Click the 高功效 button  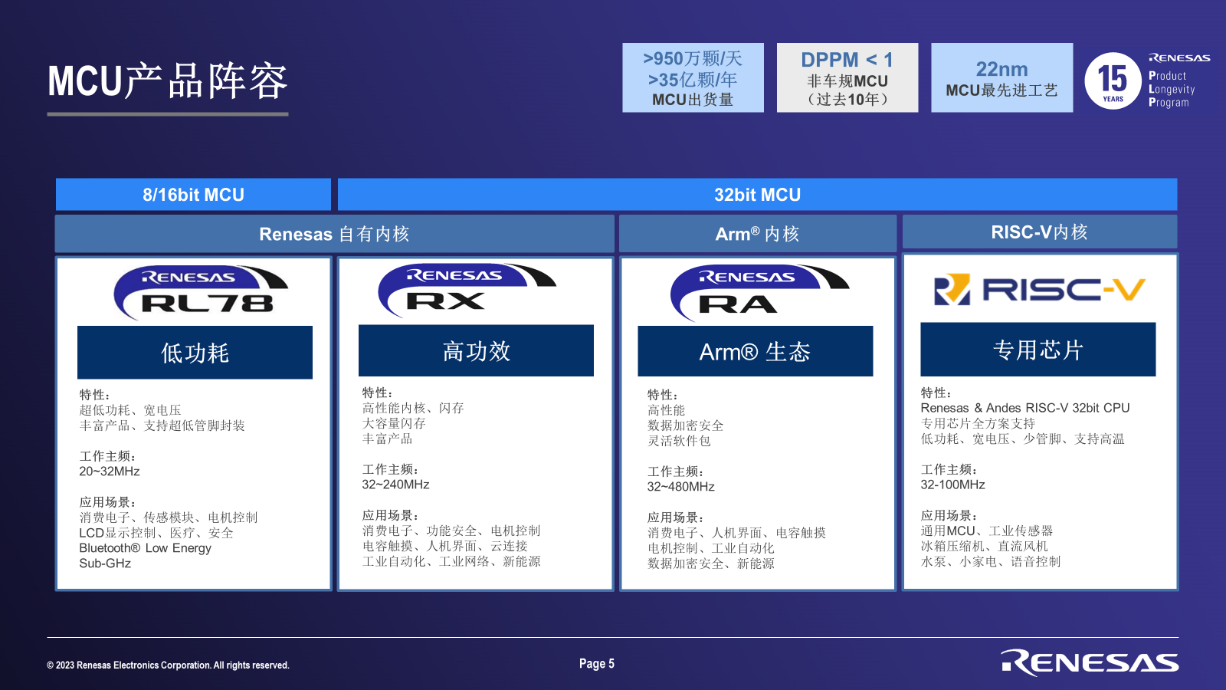[476, 351]
